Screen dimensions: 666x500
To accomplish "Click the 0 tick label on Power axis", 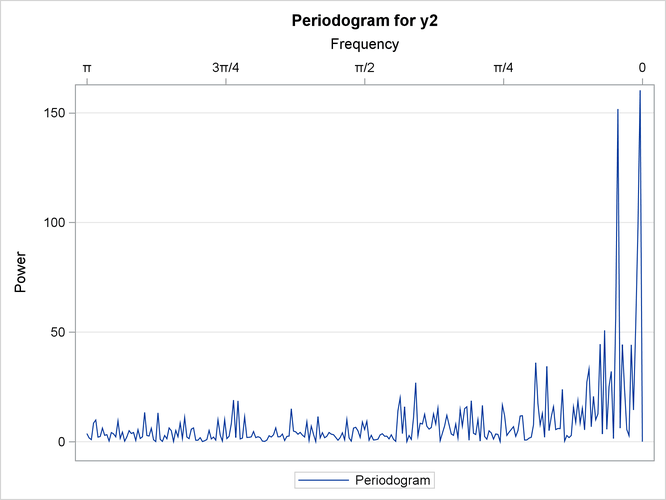I will pyautogui.click(x=60, y=442).
